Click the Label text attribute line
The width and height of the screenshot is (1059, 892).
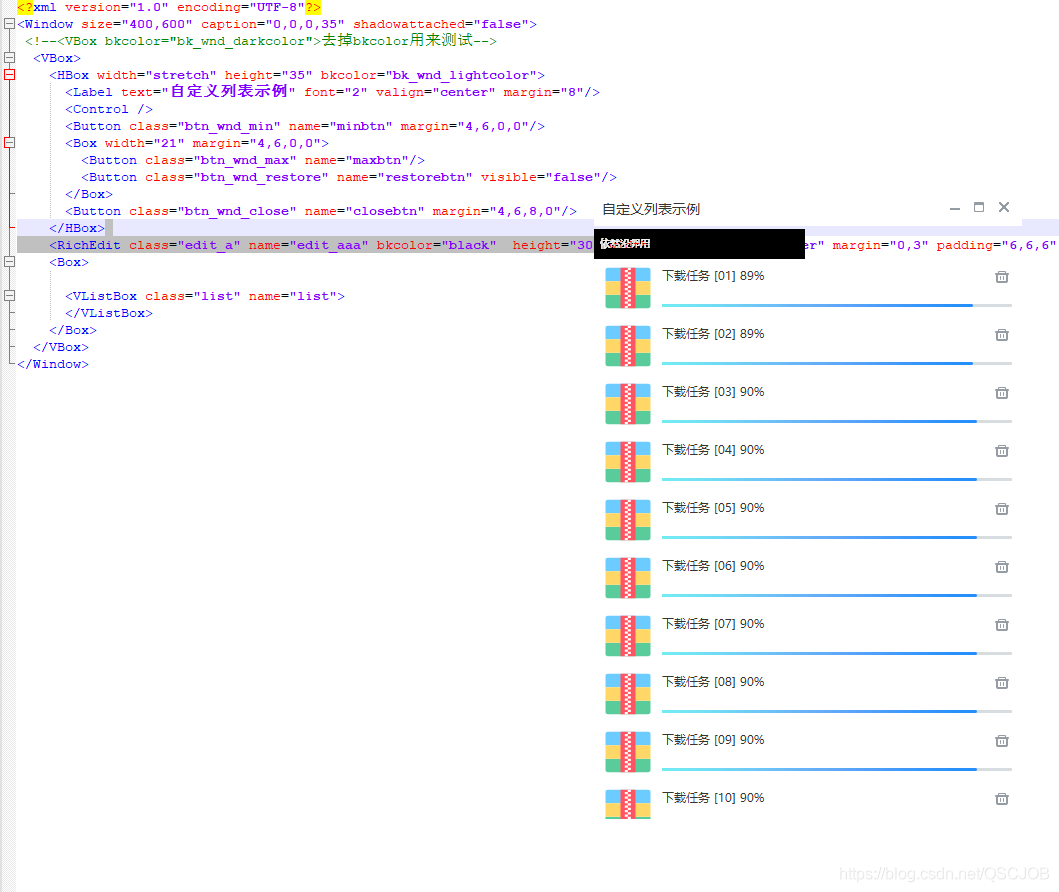(x=332, y=92)
